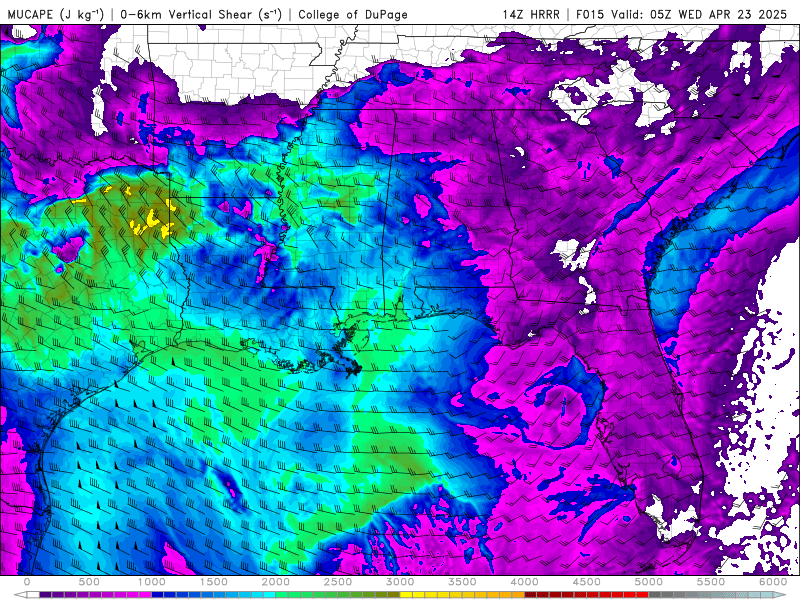Click the MUCAPE (J kg⁻¹) title label

(x=56, y=14)
